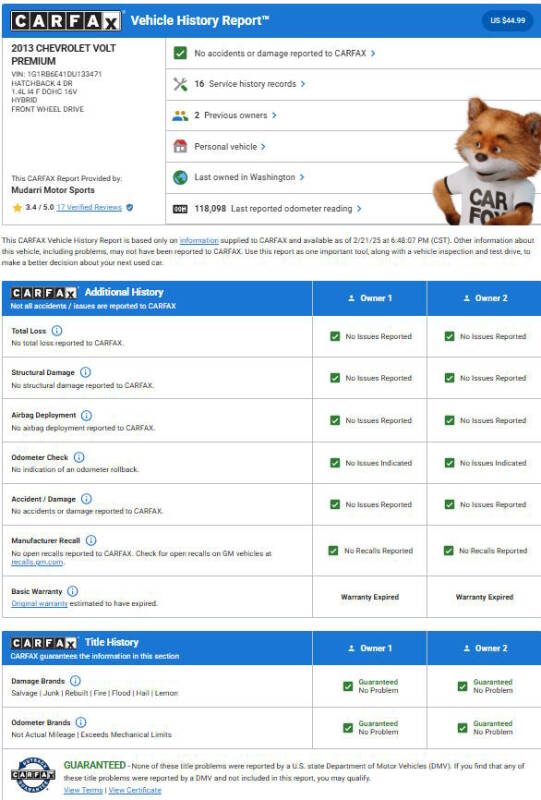
Task: Click Owner 2 Structural Damage checkmark
Action: click(x=449, y=378)
